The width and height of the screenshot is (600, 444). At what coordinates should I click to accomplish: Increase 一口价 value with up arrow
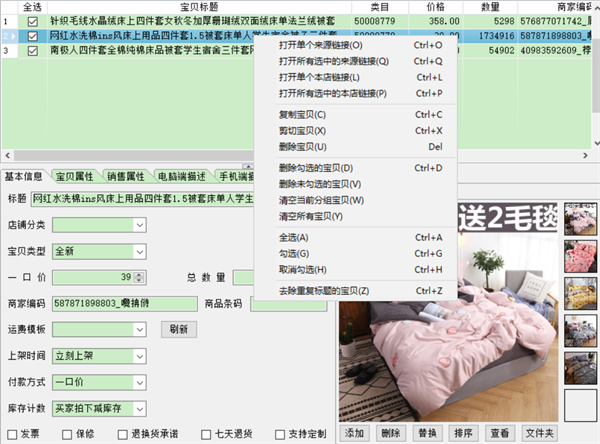(139, 274)
